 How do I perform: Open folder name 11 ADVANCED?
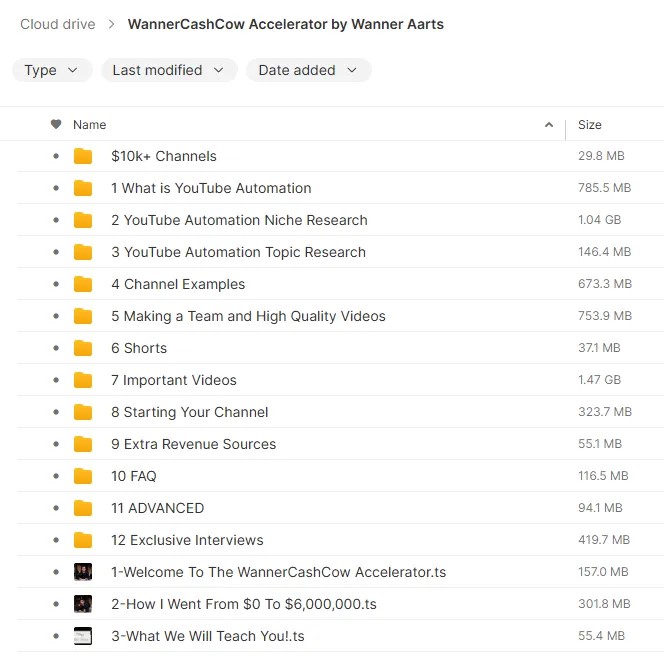[158, 508]
